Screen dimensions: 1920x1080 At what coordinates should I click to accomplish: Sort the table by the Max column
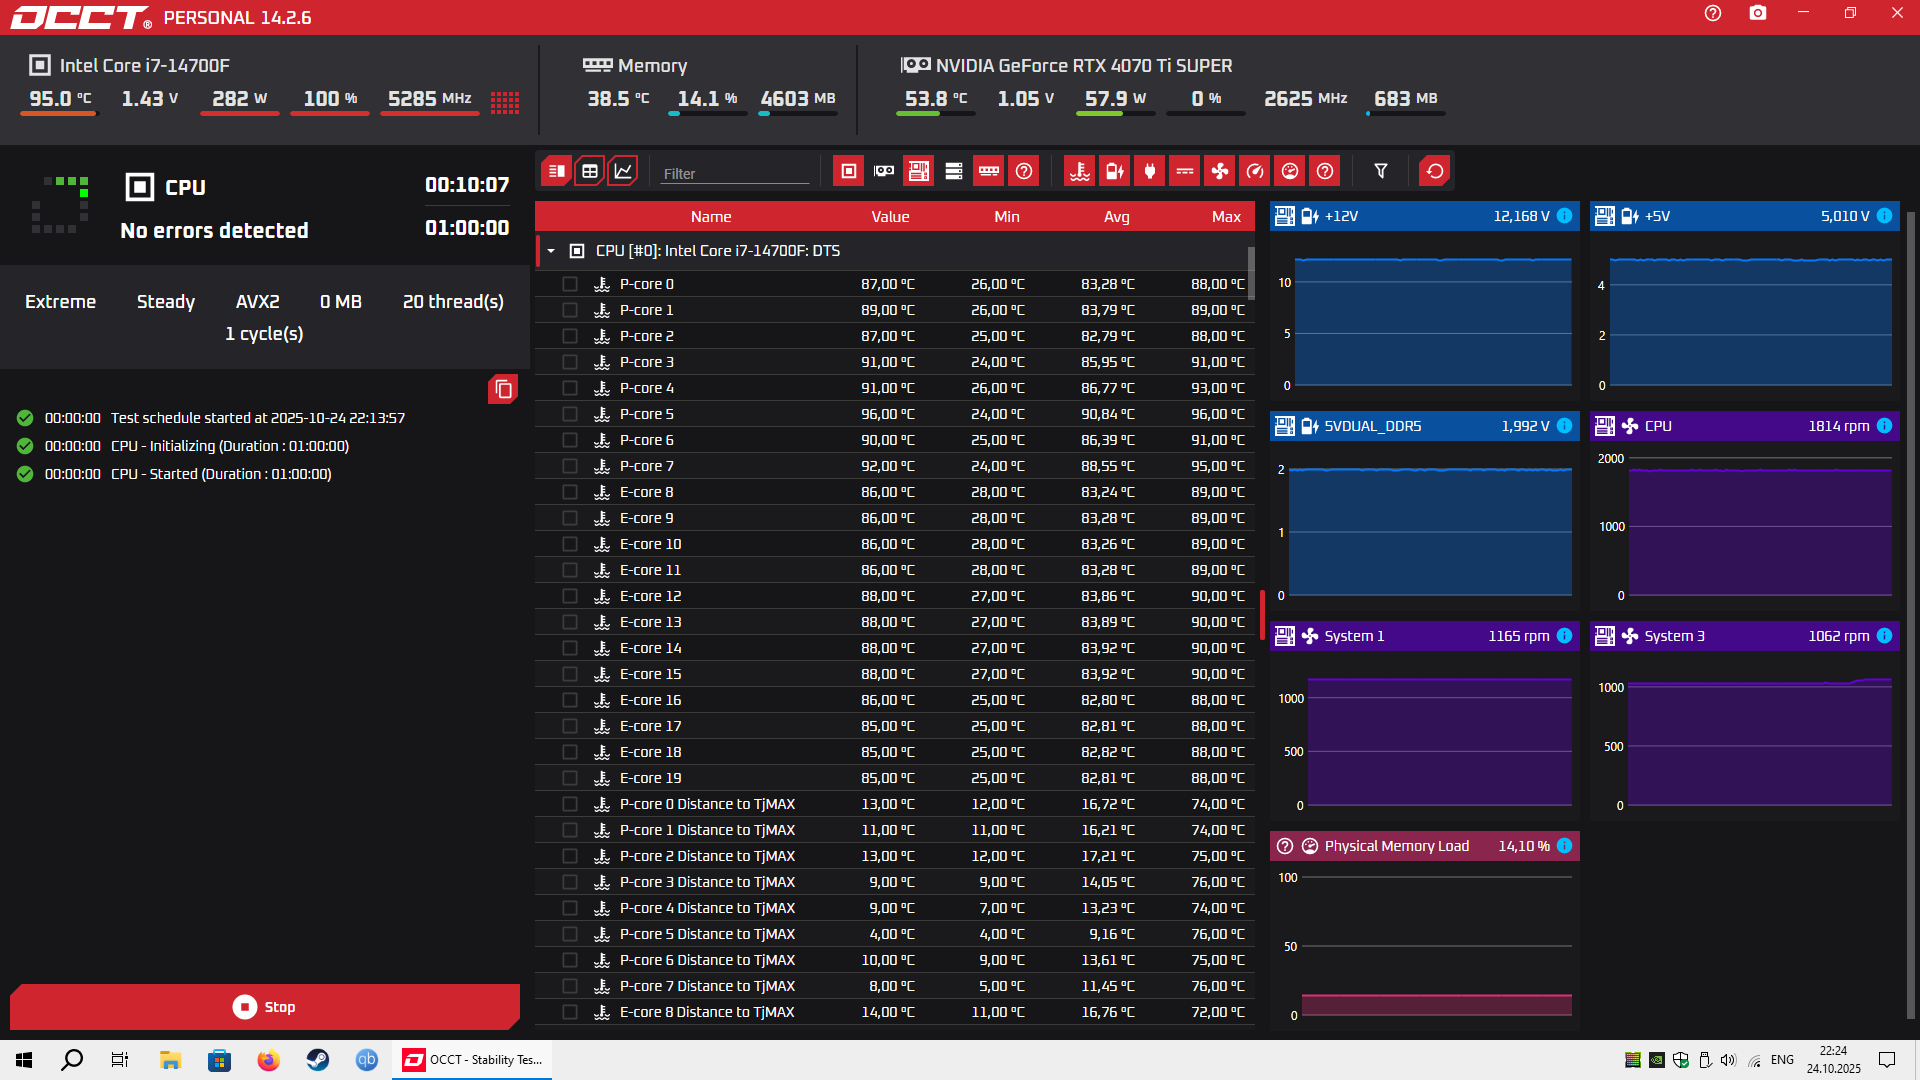[x=1225, y=217]
